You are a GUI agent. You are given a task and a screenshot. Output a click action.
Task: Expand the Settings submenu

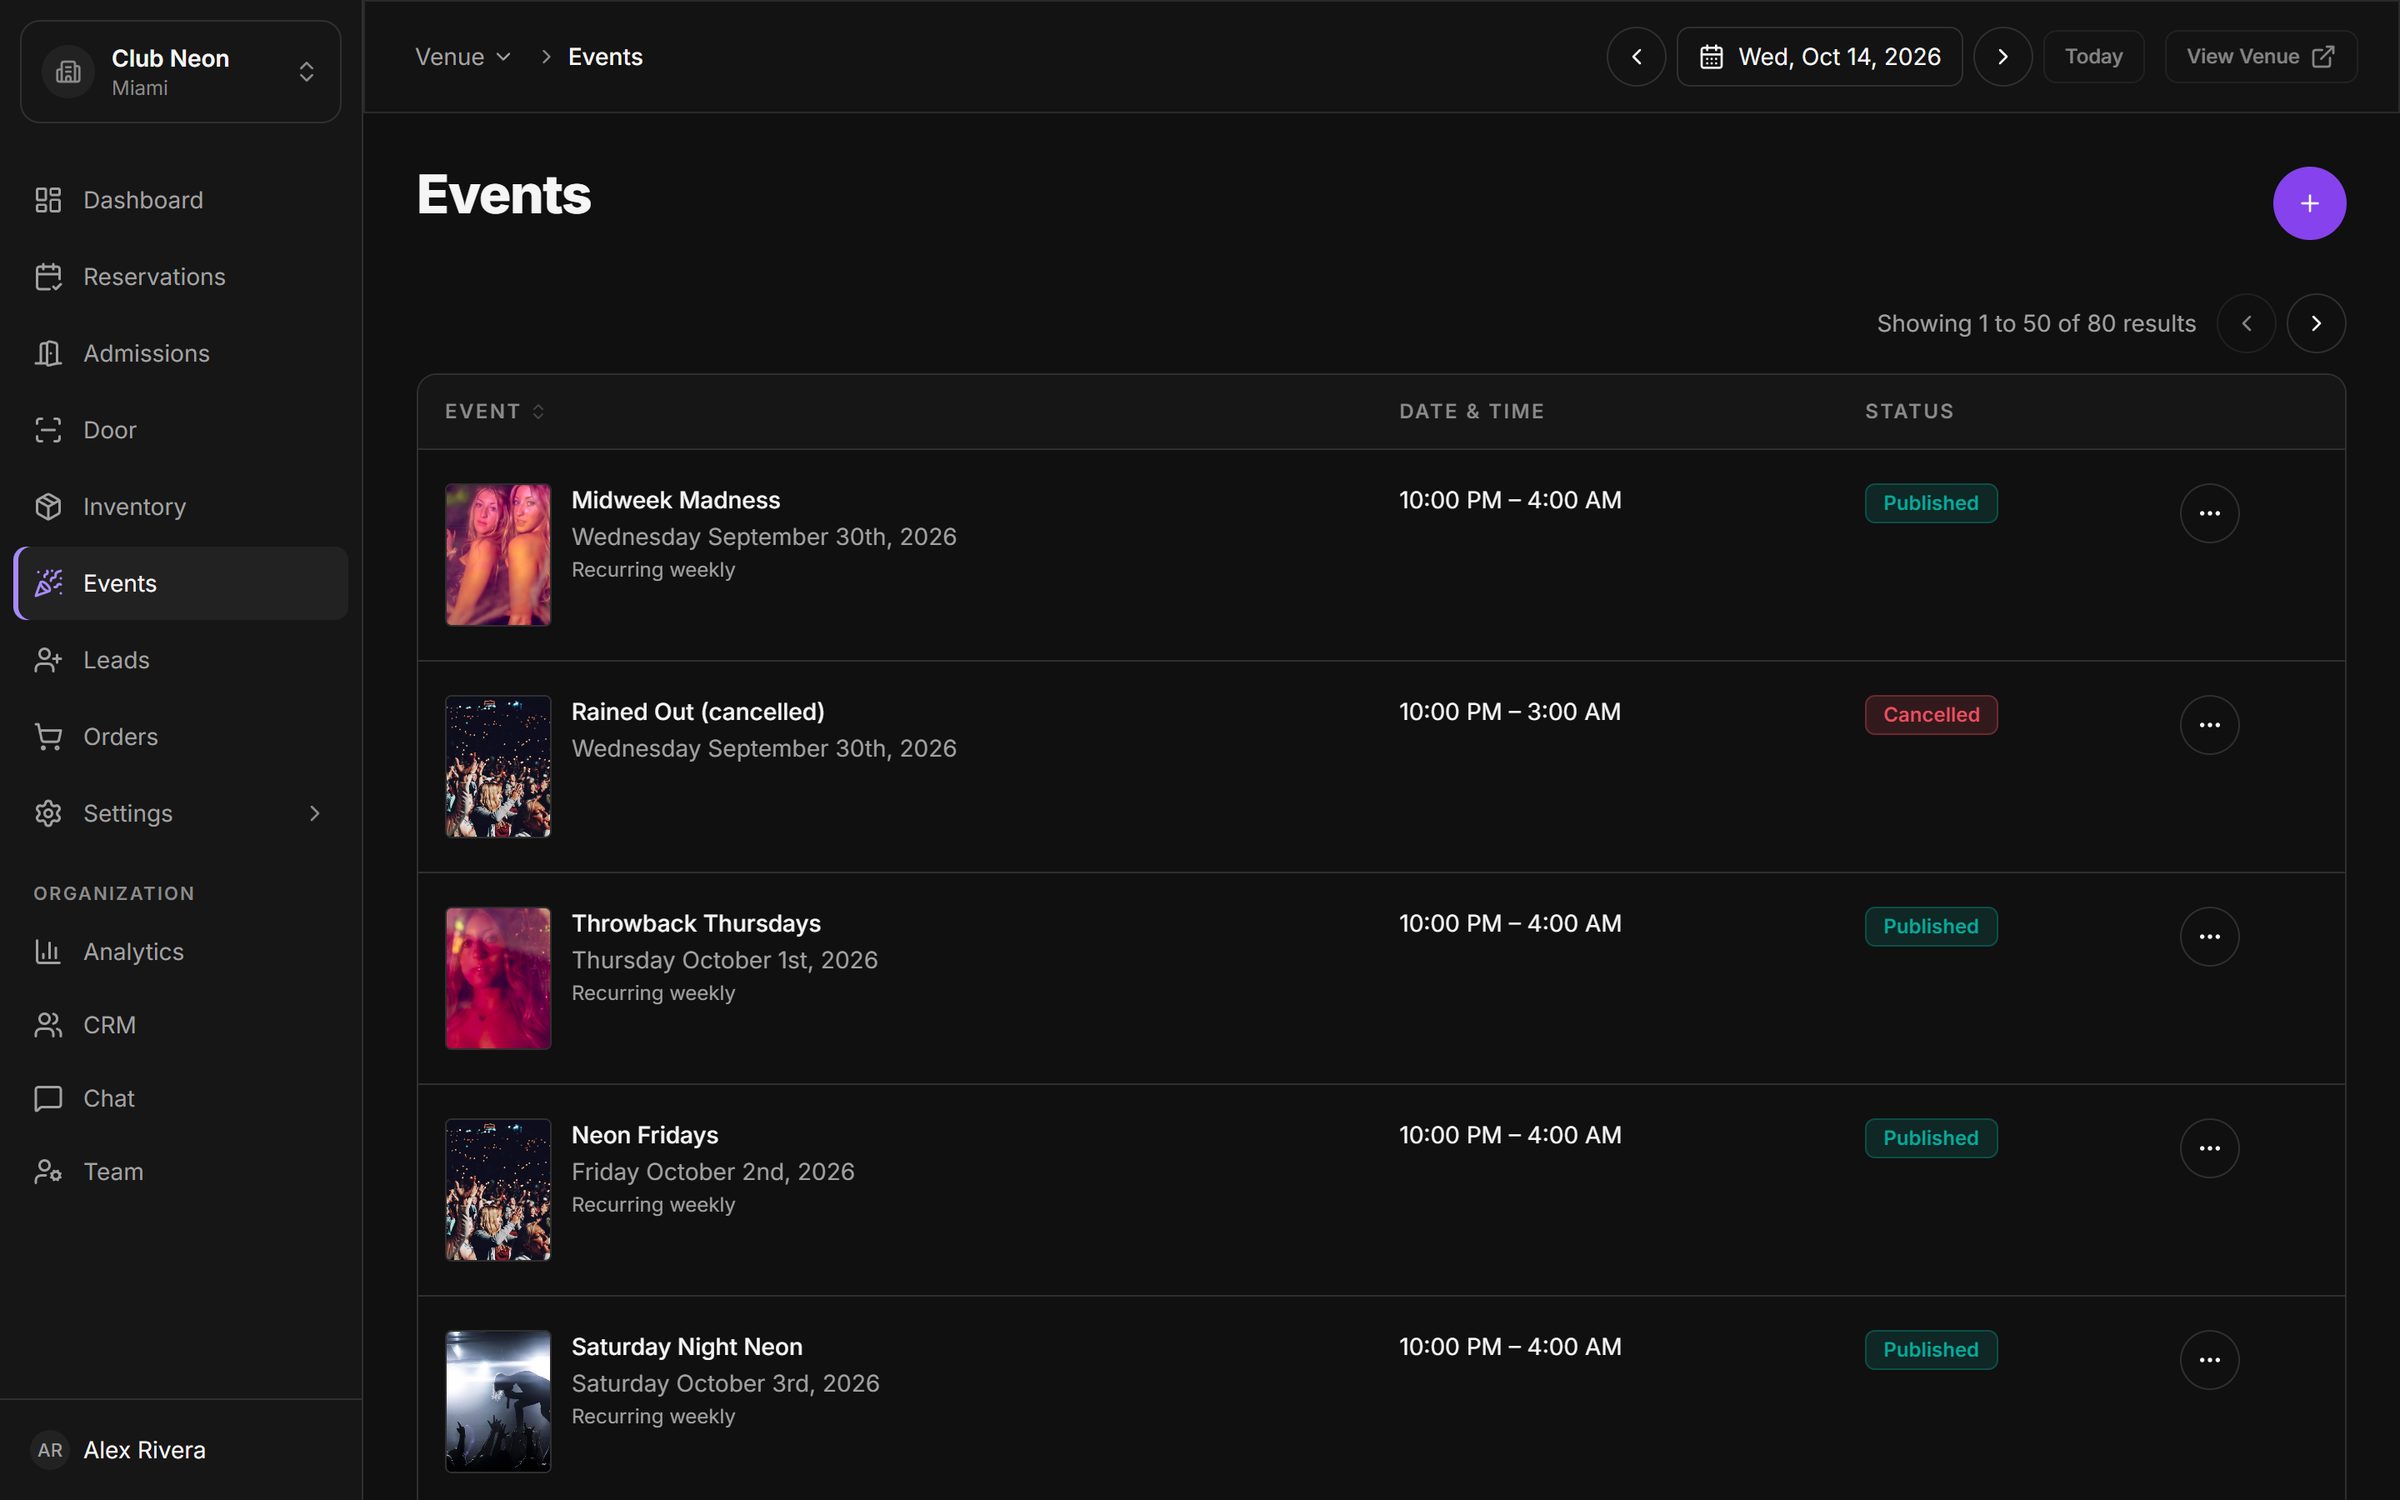pos(180,813)
